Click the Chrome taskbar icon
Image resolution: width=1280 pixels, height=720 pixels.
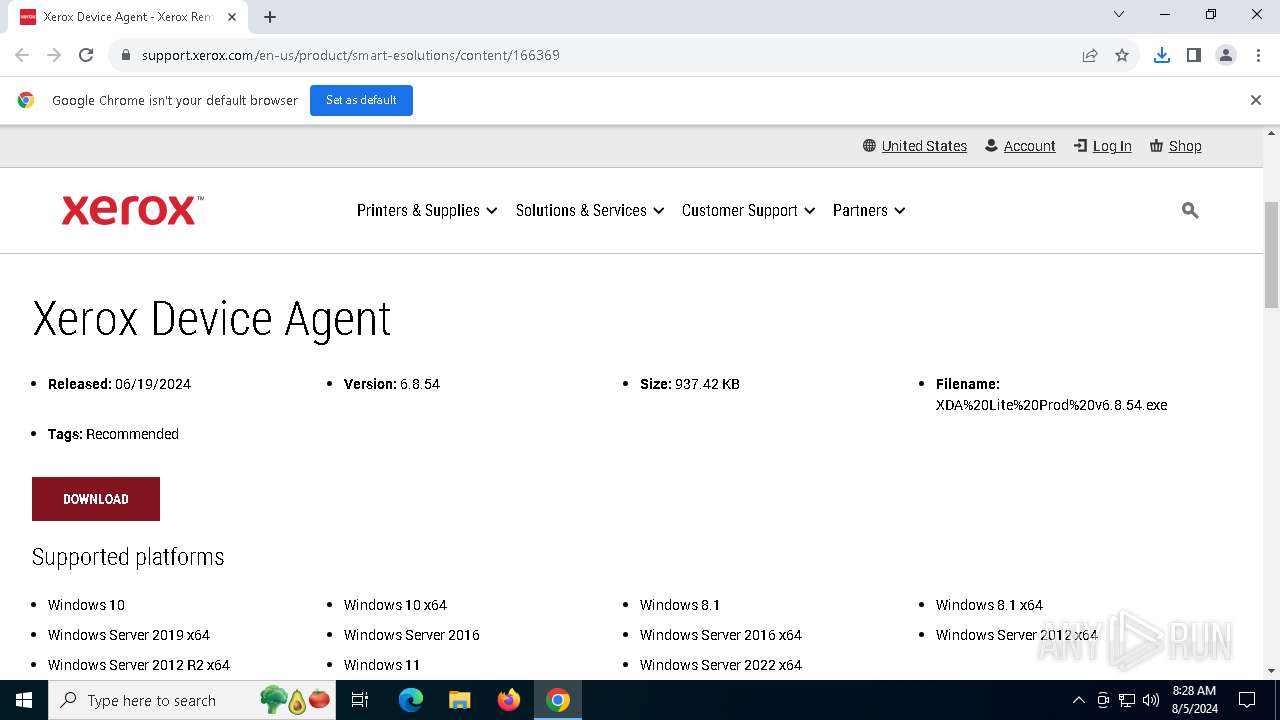click(x=558, y=700)
